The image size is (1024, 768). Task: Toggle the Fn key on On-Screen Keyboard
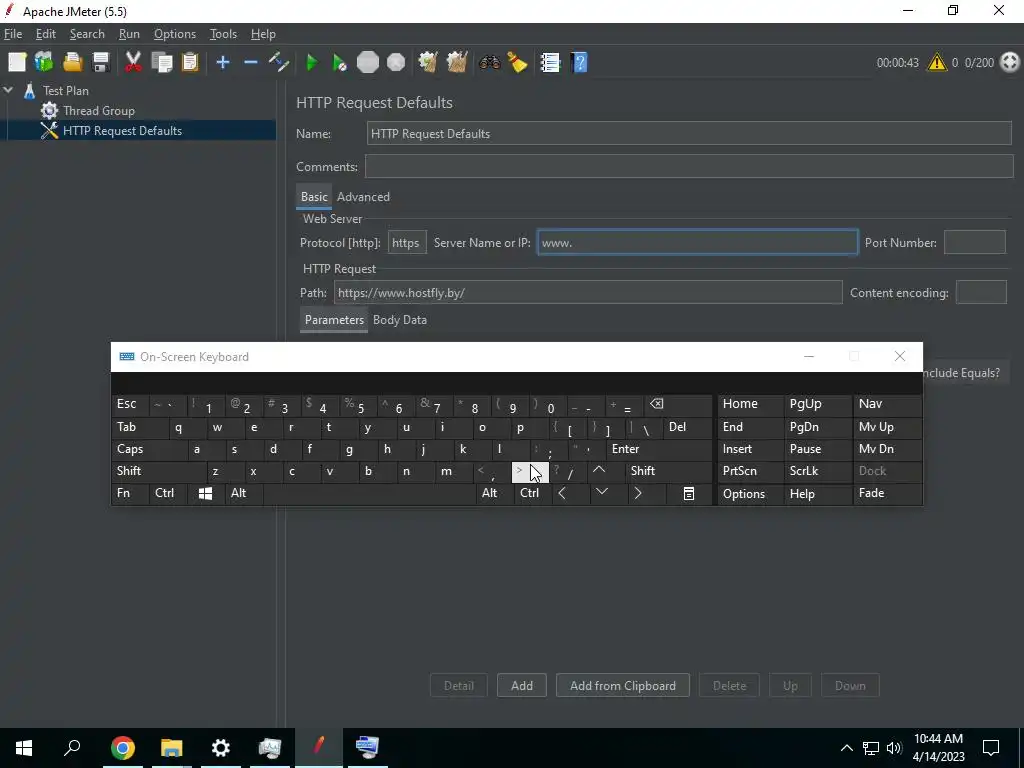(129, 493)
